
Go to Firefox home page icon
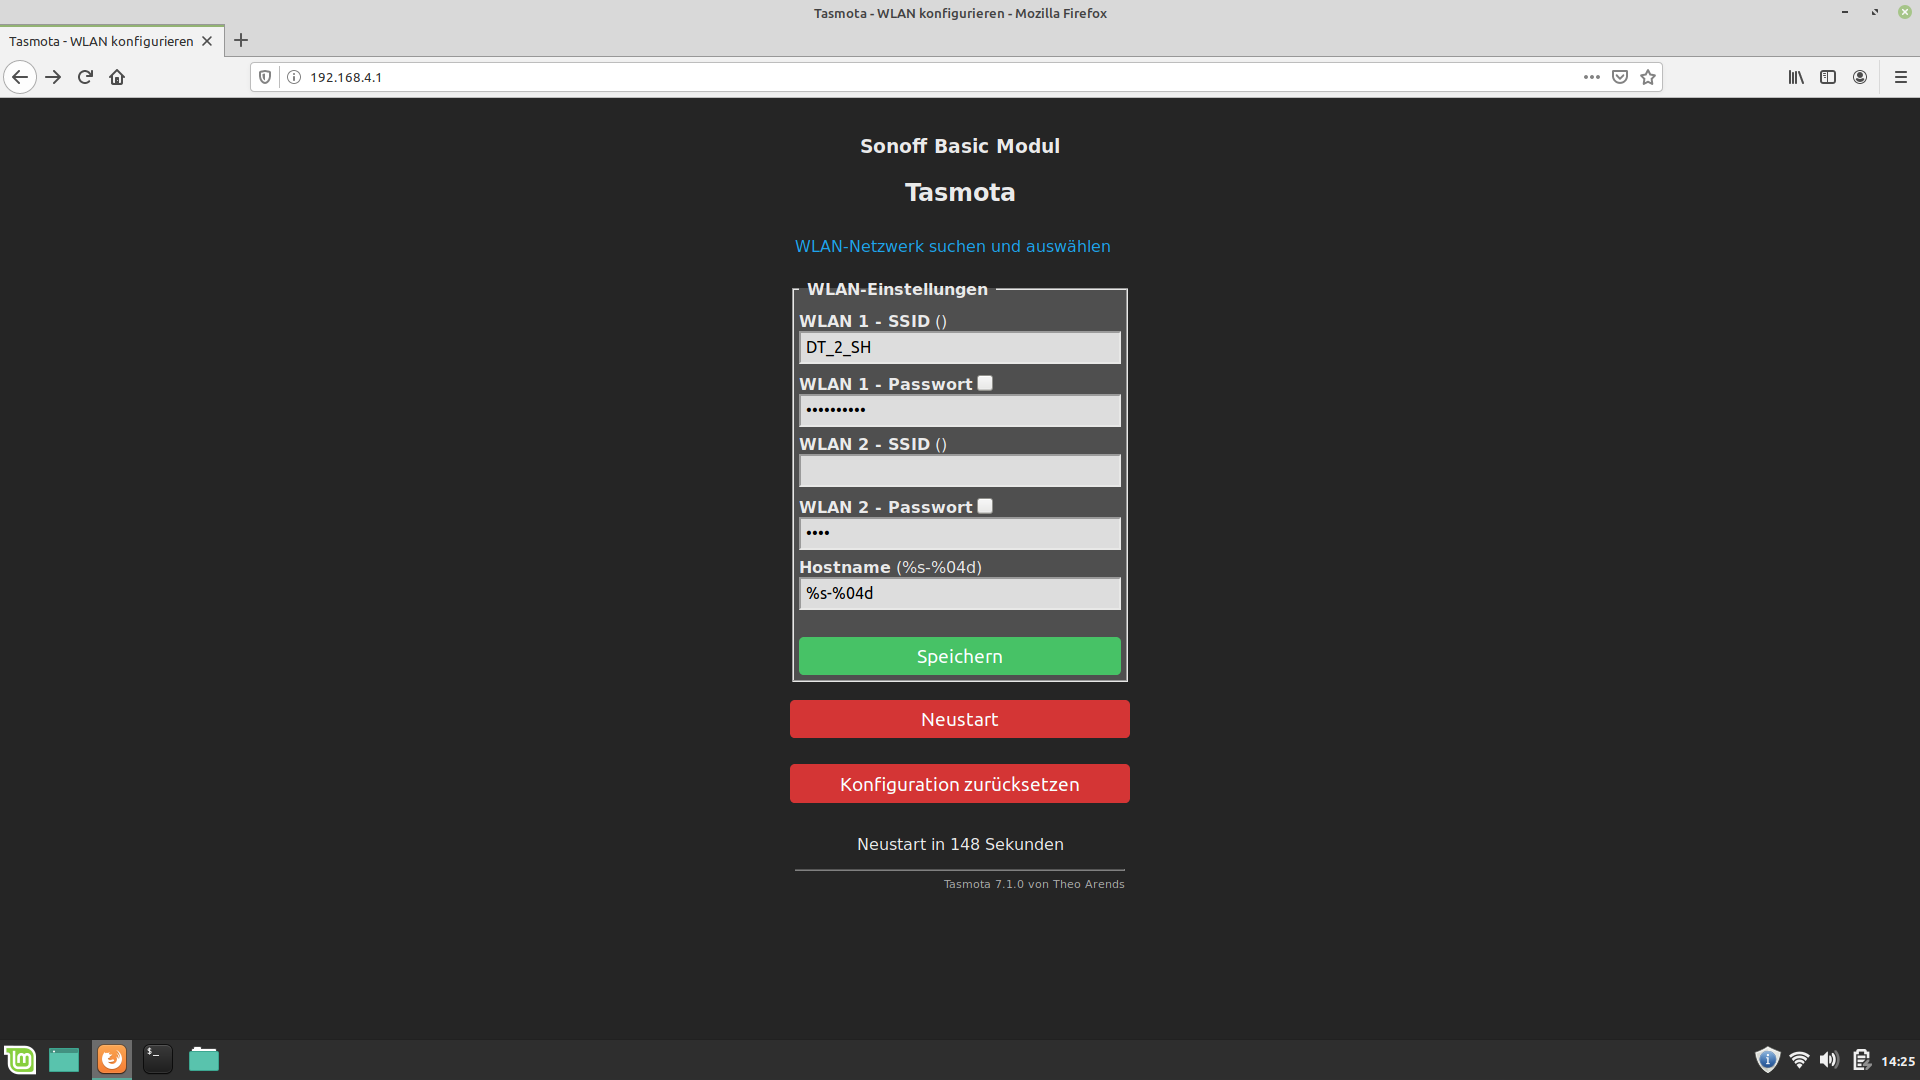117,77
